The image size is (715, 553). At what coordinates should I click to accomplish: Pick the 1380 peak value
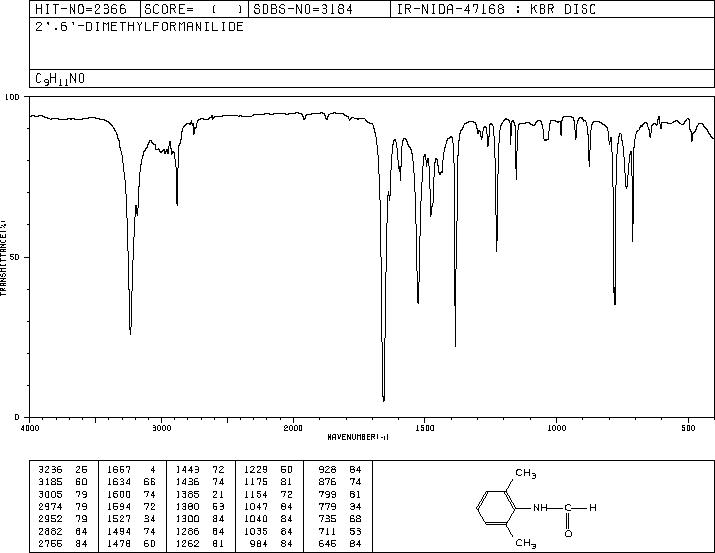pyautogui.click(x=187, y=506)
